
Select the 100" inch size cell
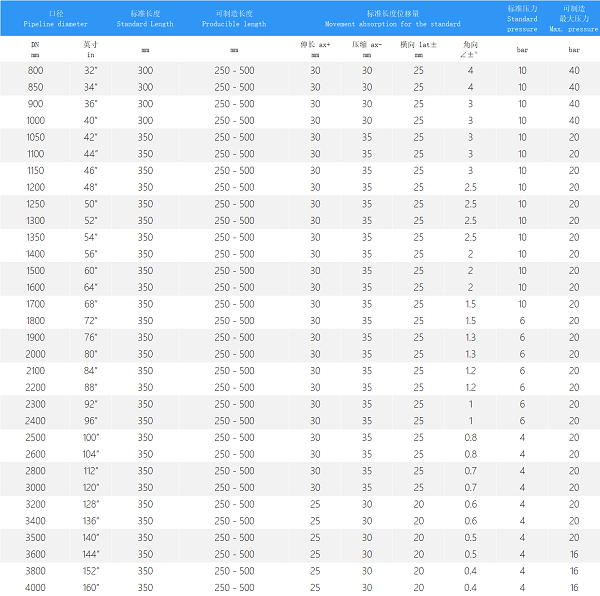tap(91, 438)
